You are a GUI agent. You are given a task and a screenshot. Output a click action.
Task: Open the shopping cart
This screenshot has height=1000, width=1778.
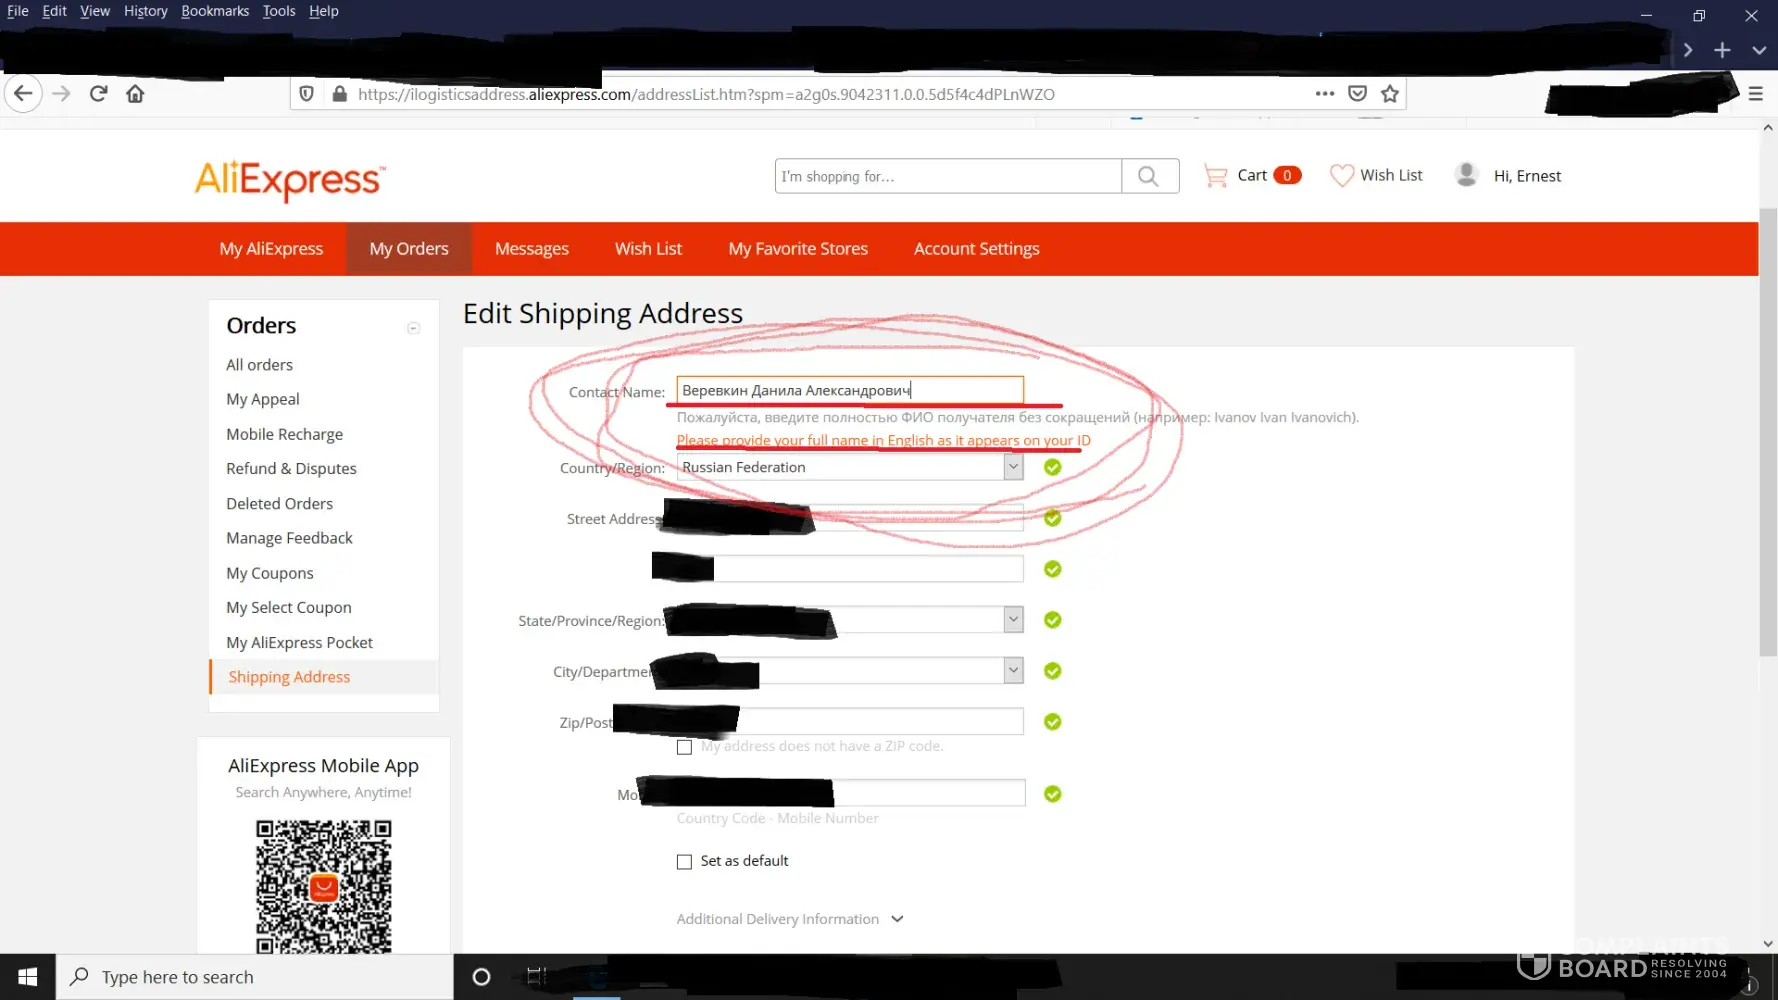(x=1252, y=175)
